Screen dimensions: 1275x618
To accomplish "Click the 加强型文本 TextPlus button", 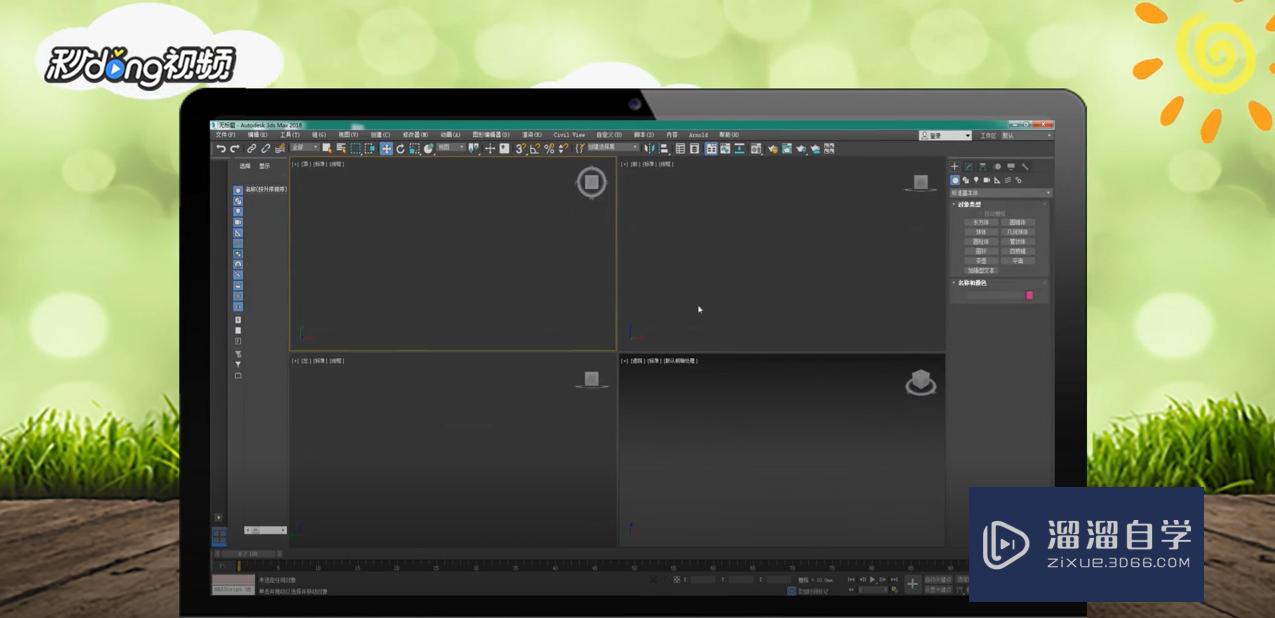I will click(x=981, y=270).
